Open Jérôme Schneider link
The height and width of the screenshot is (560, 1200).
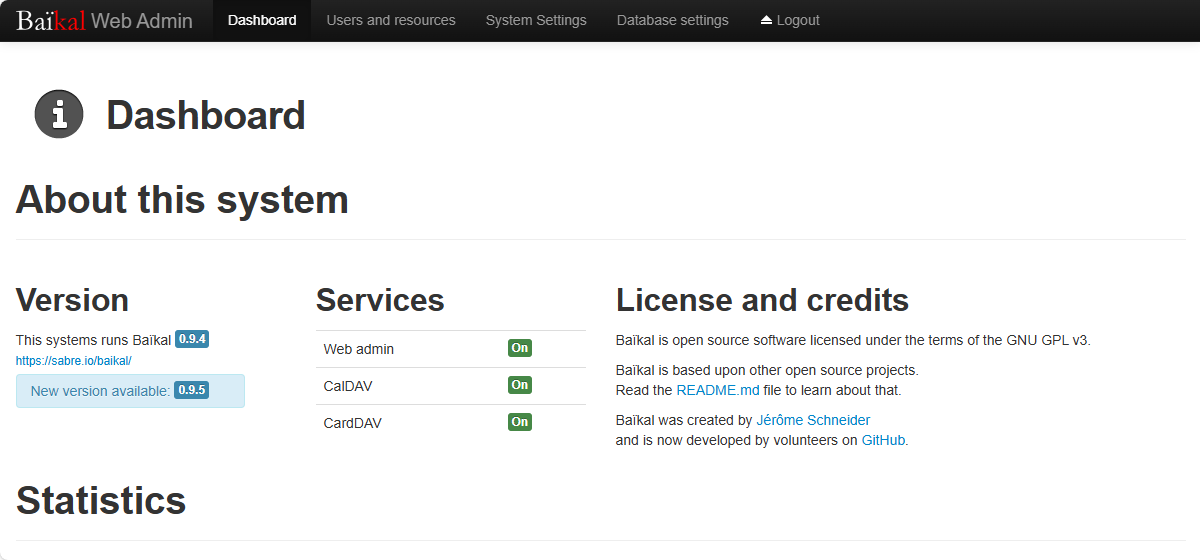click(813, 420)
